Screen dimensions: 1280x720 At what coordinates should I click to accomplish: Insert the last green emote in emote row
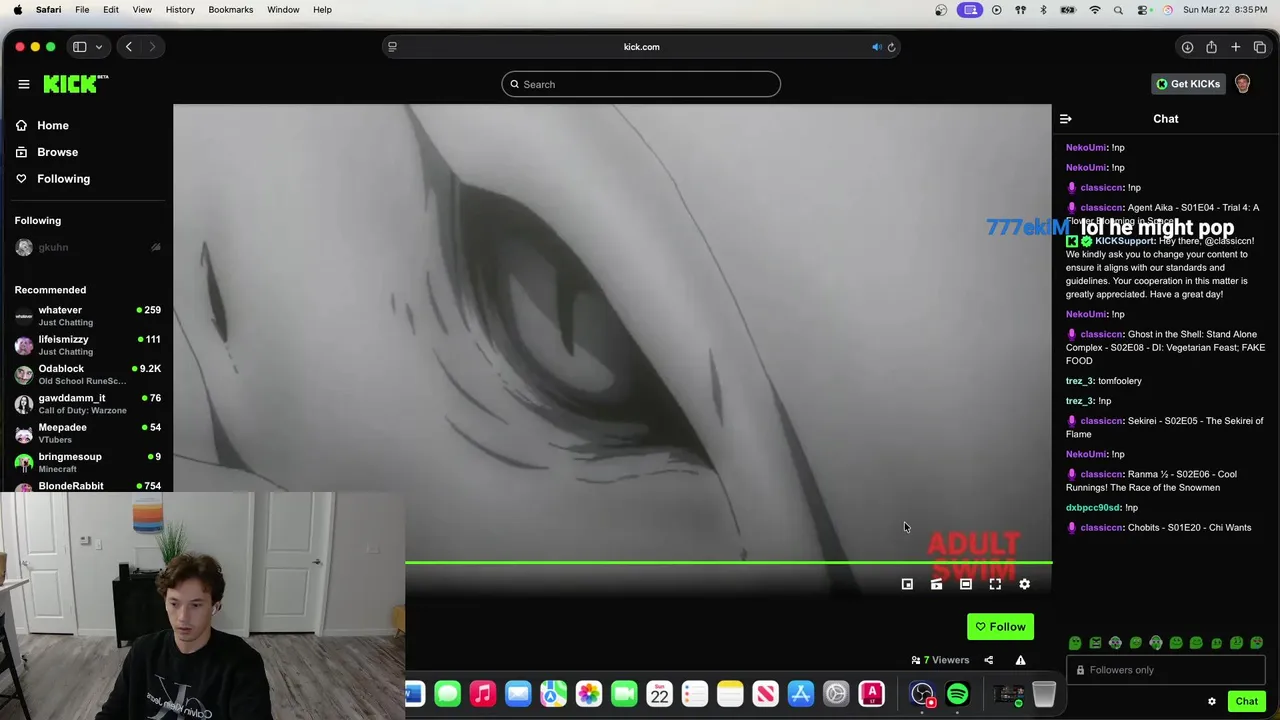[1257, 643]
